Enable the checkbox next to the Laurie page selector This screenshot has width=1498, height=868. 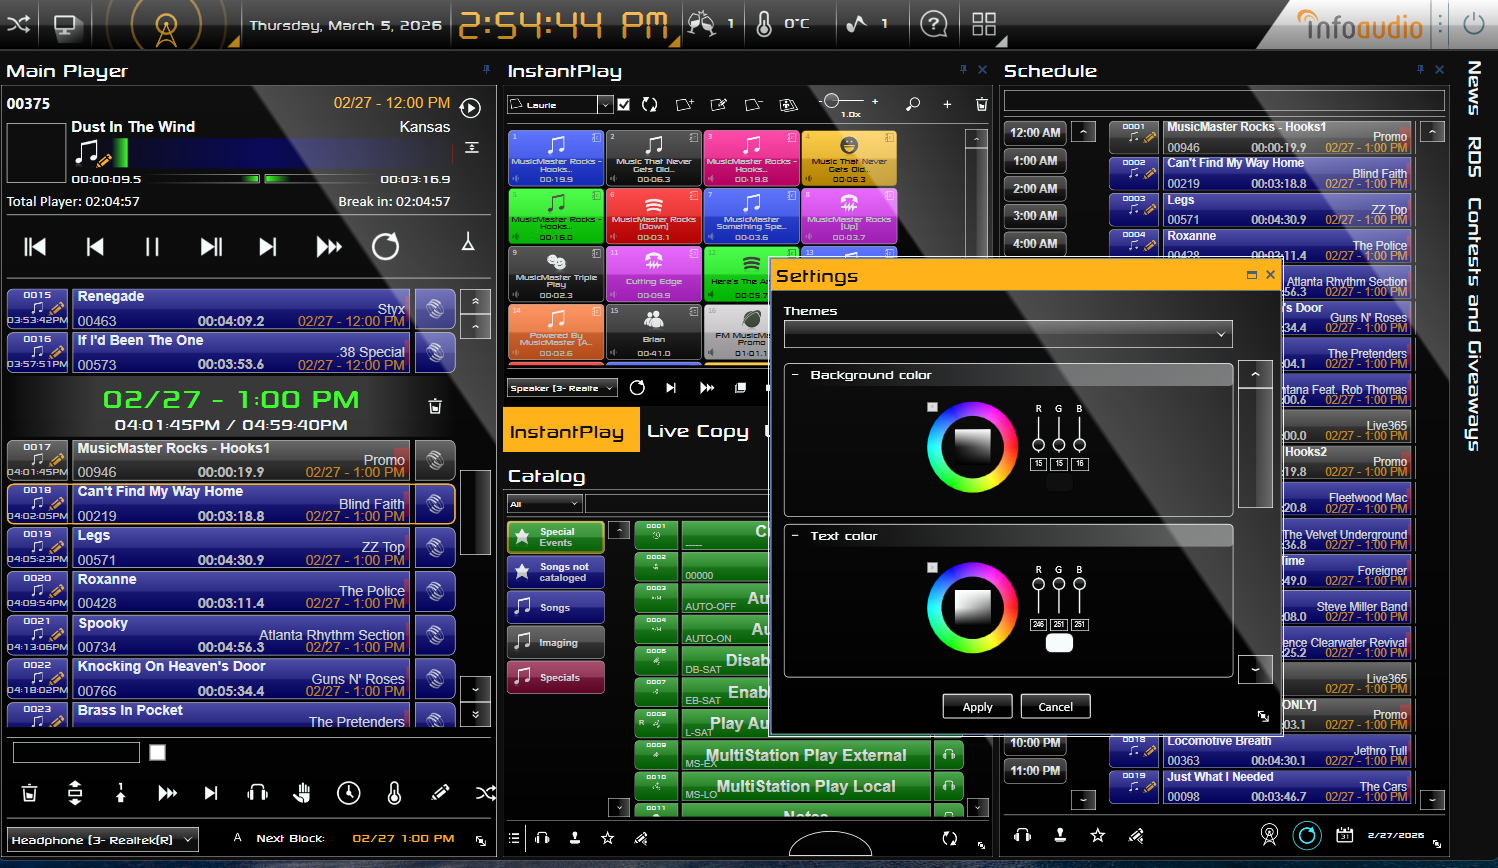pos(625,104)
